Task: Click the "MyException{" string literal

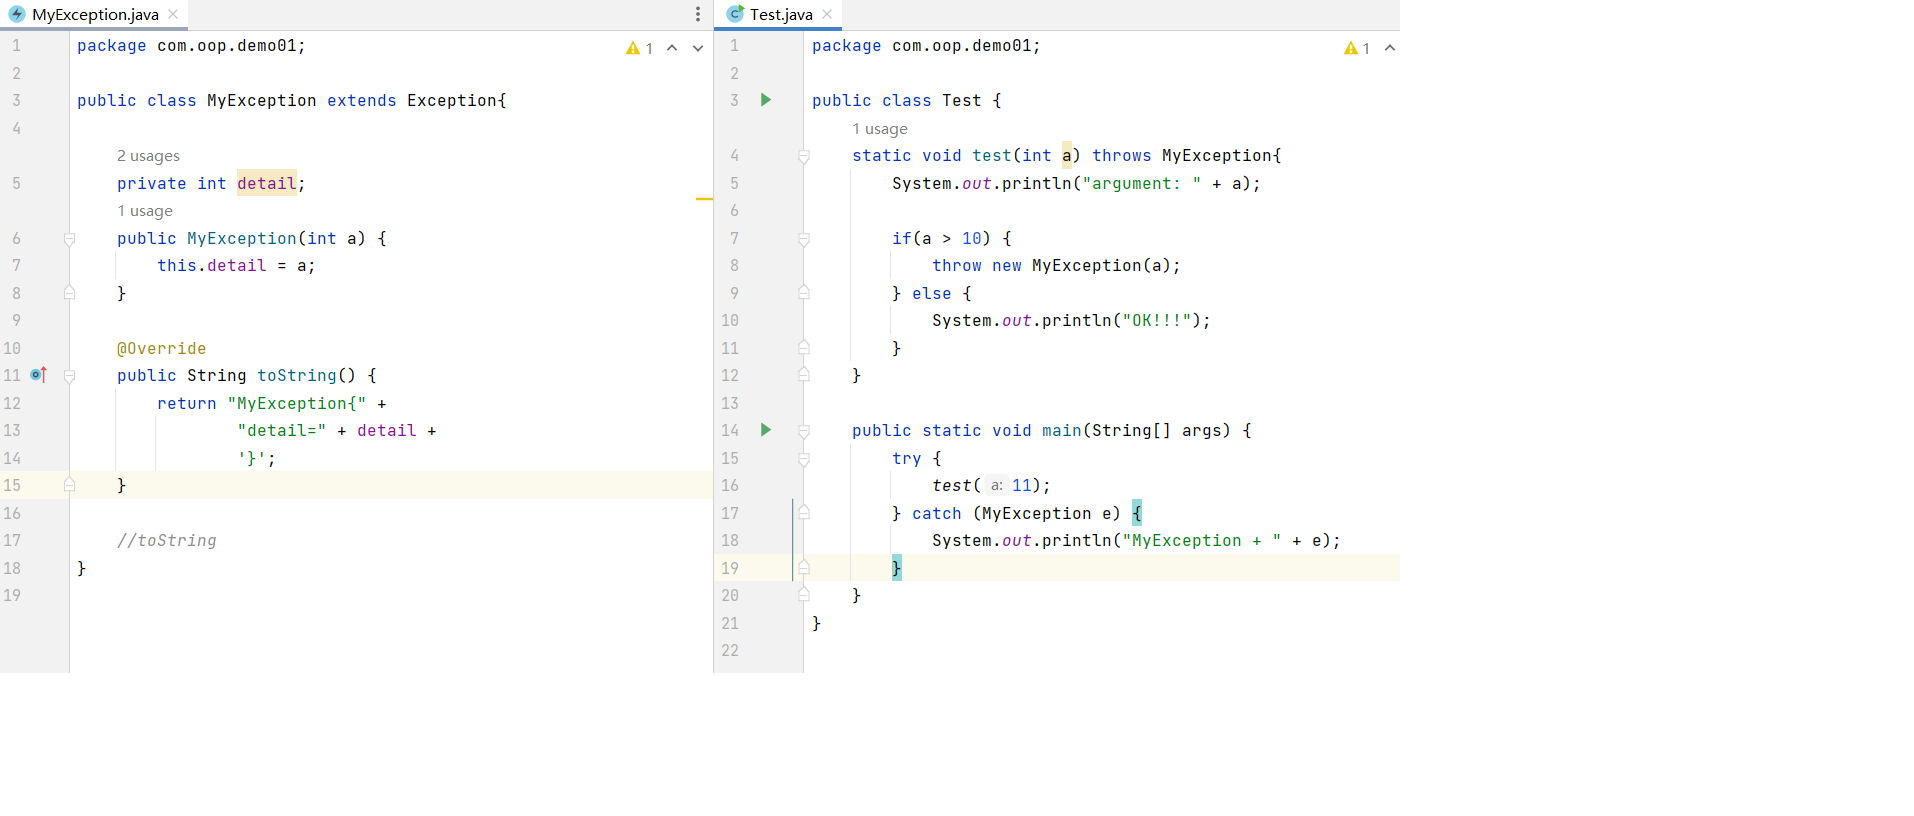Action: coord(297,403)
